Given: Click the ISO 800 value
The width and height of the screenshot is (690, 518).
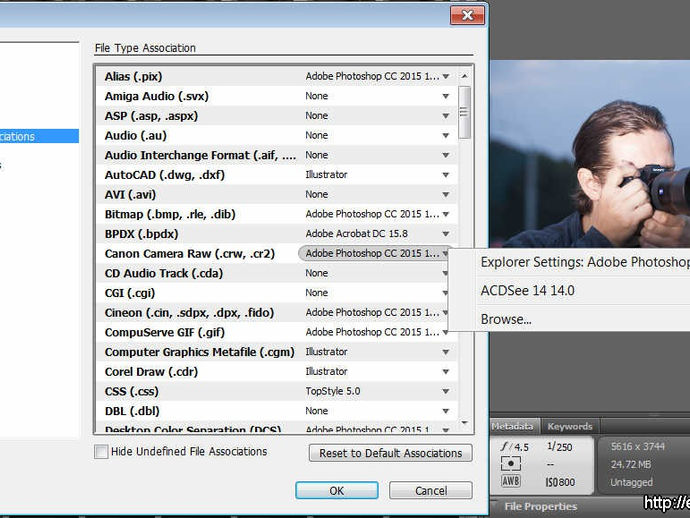Looking at the screenshot, I should [x=560, y=482].
